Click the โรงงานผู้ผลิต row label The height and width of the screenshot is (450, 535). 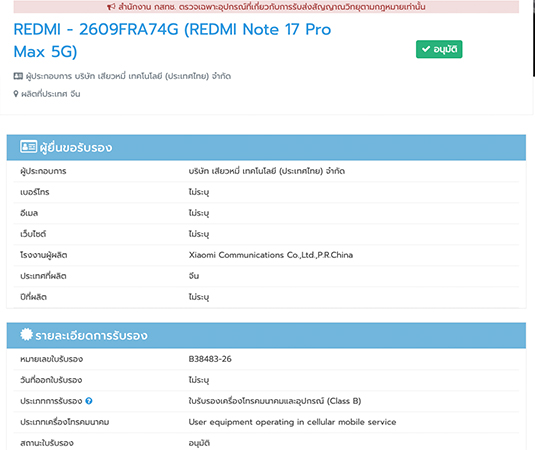43,255
